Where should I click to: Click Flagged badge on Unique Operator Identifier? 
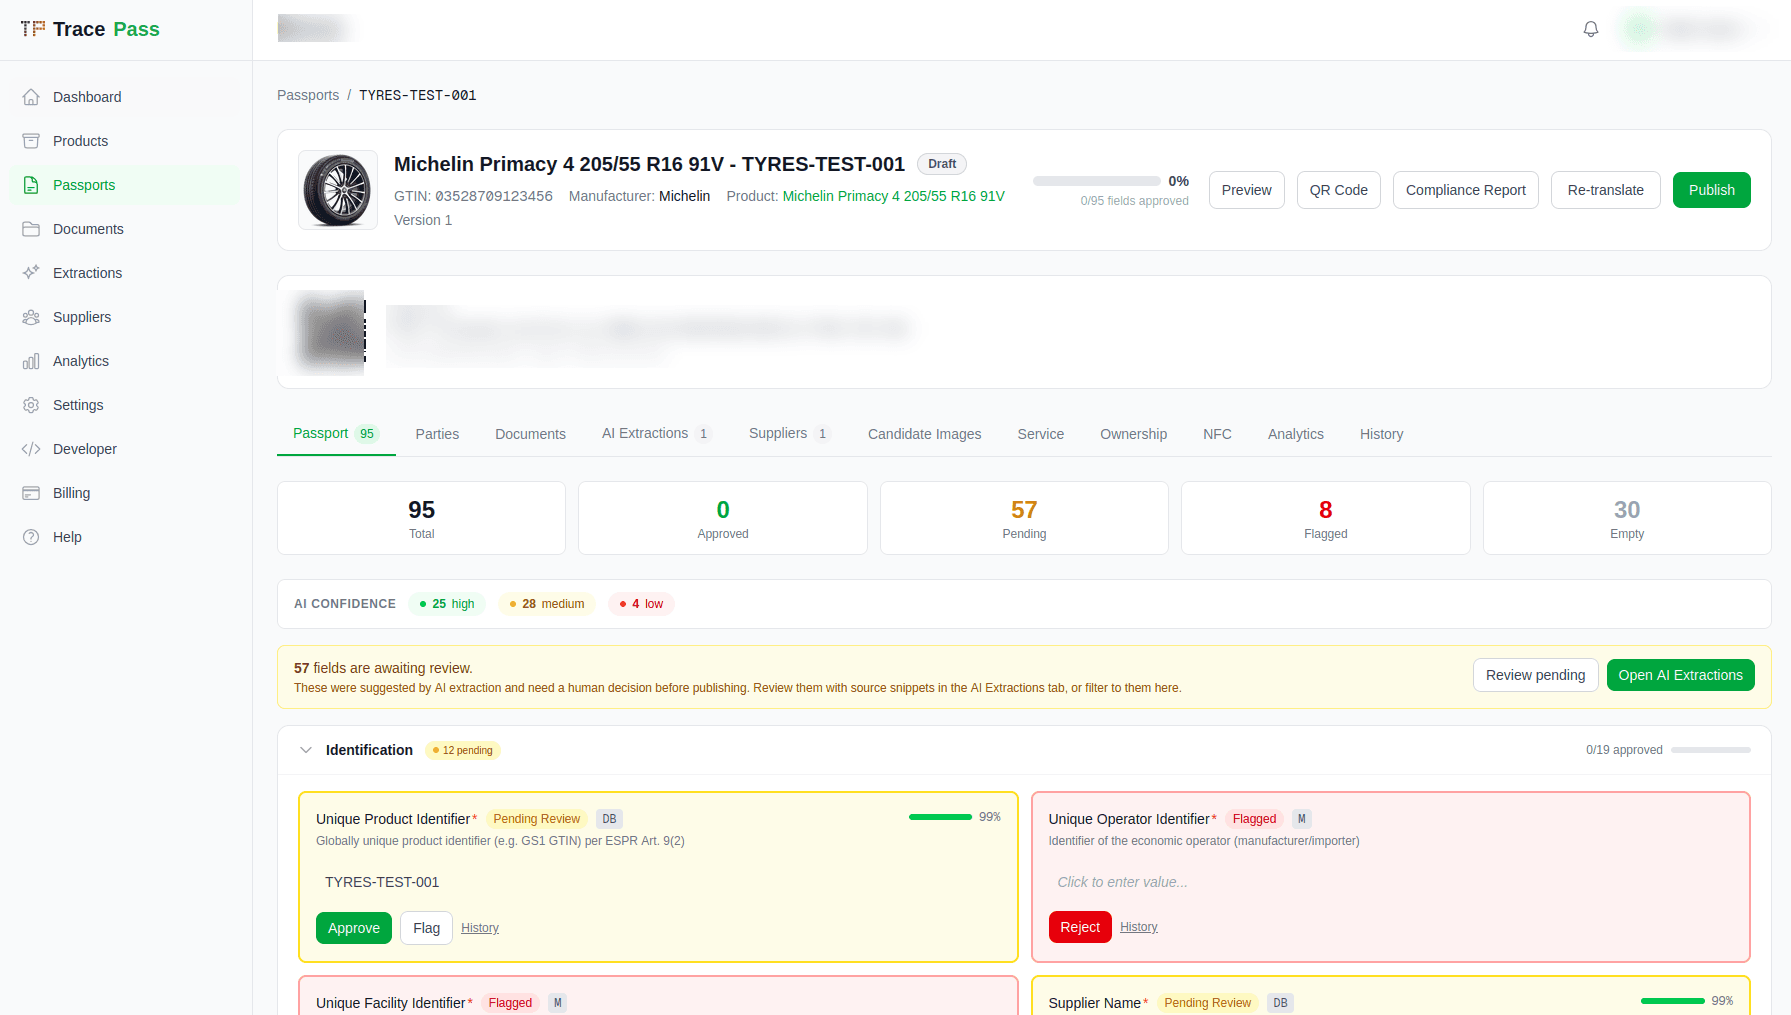click(1255, 819)
